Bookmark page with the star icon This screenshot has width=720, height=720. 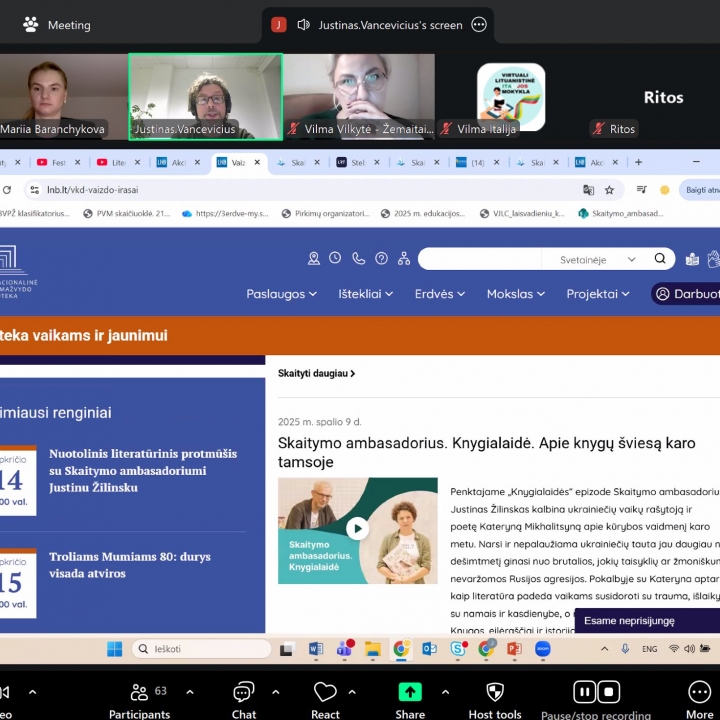pos(609,190)
